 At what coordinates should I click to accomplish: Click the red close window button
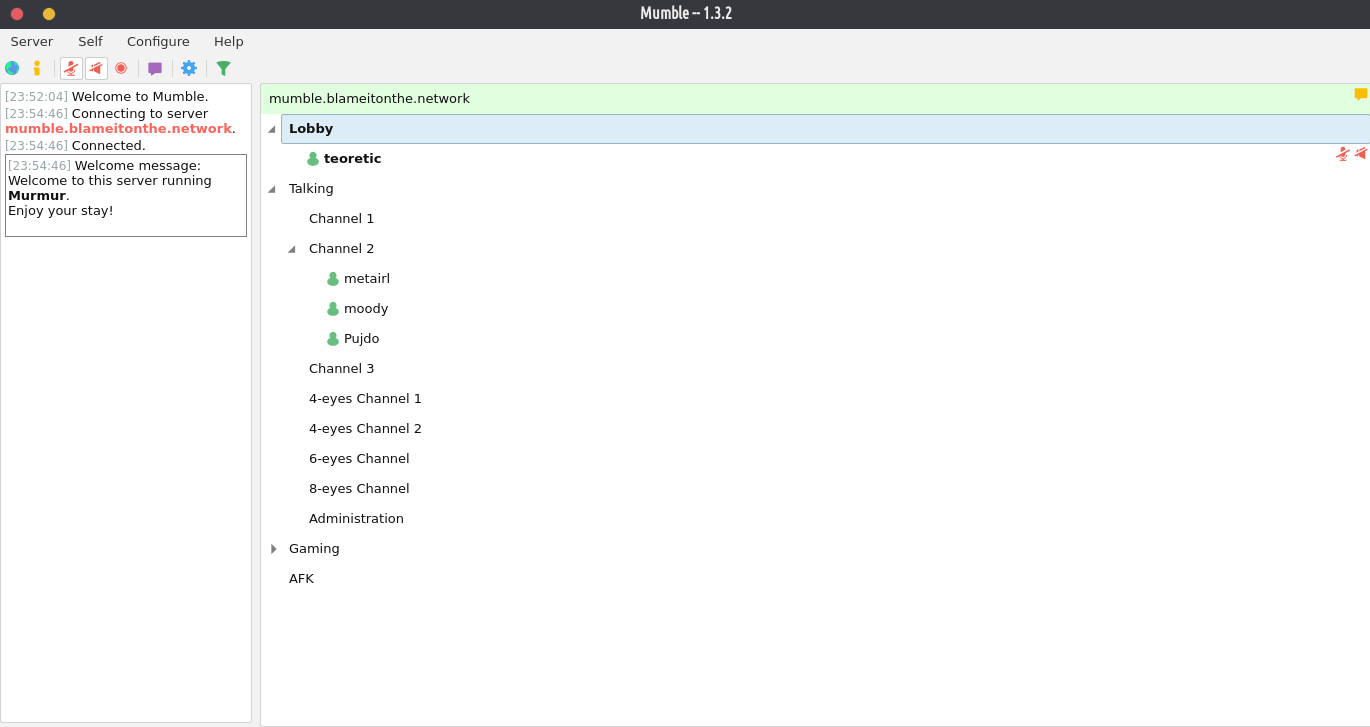point(17,14)
